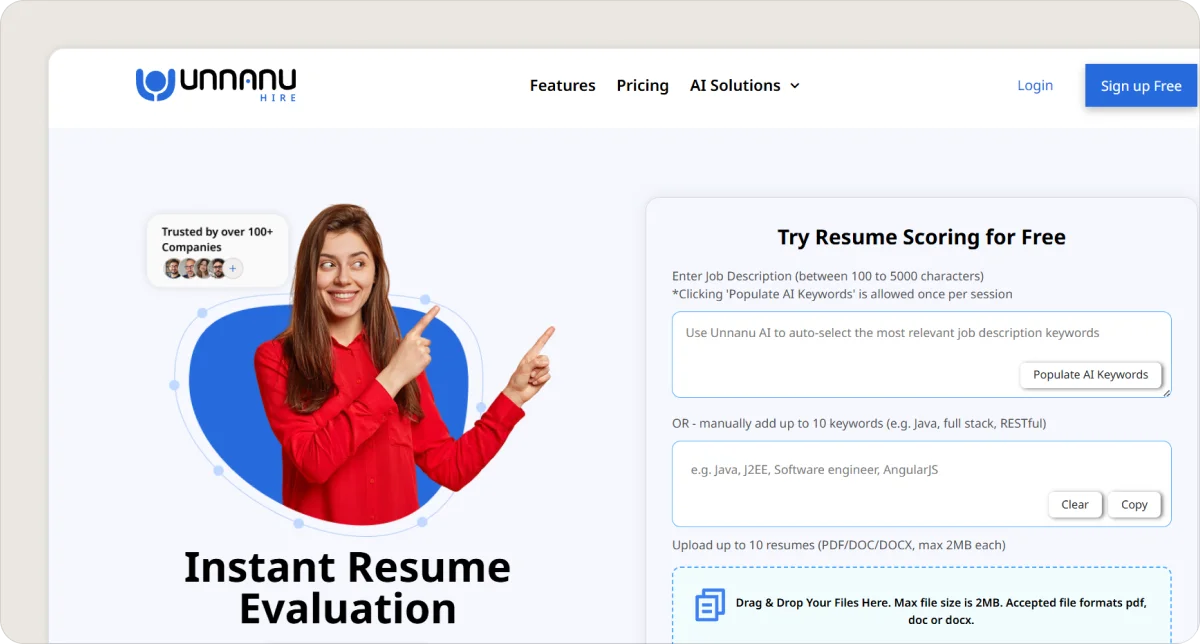
Task: Click the Drag & Drop files area text
Action: [941, 611]
